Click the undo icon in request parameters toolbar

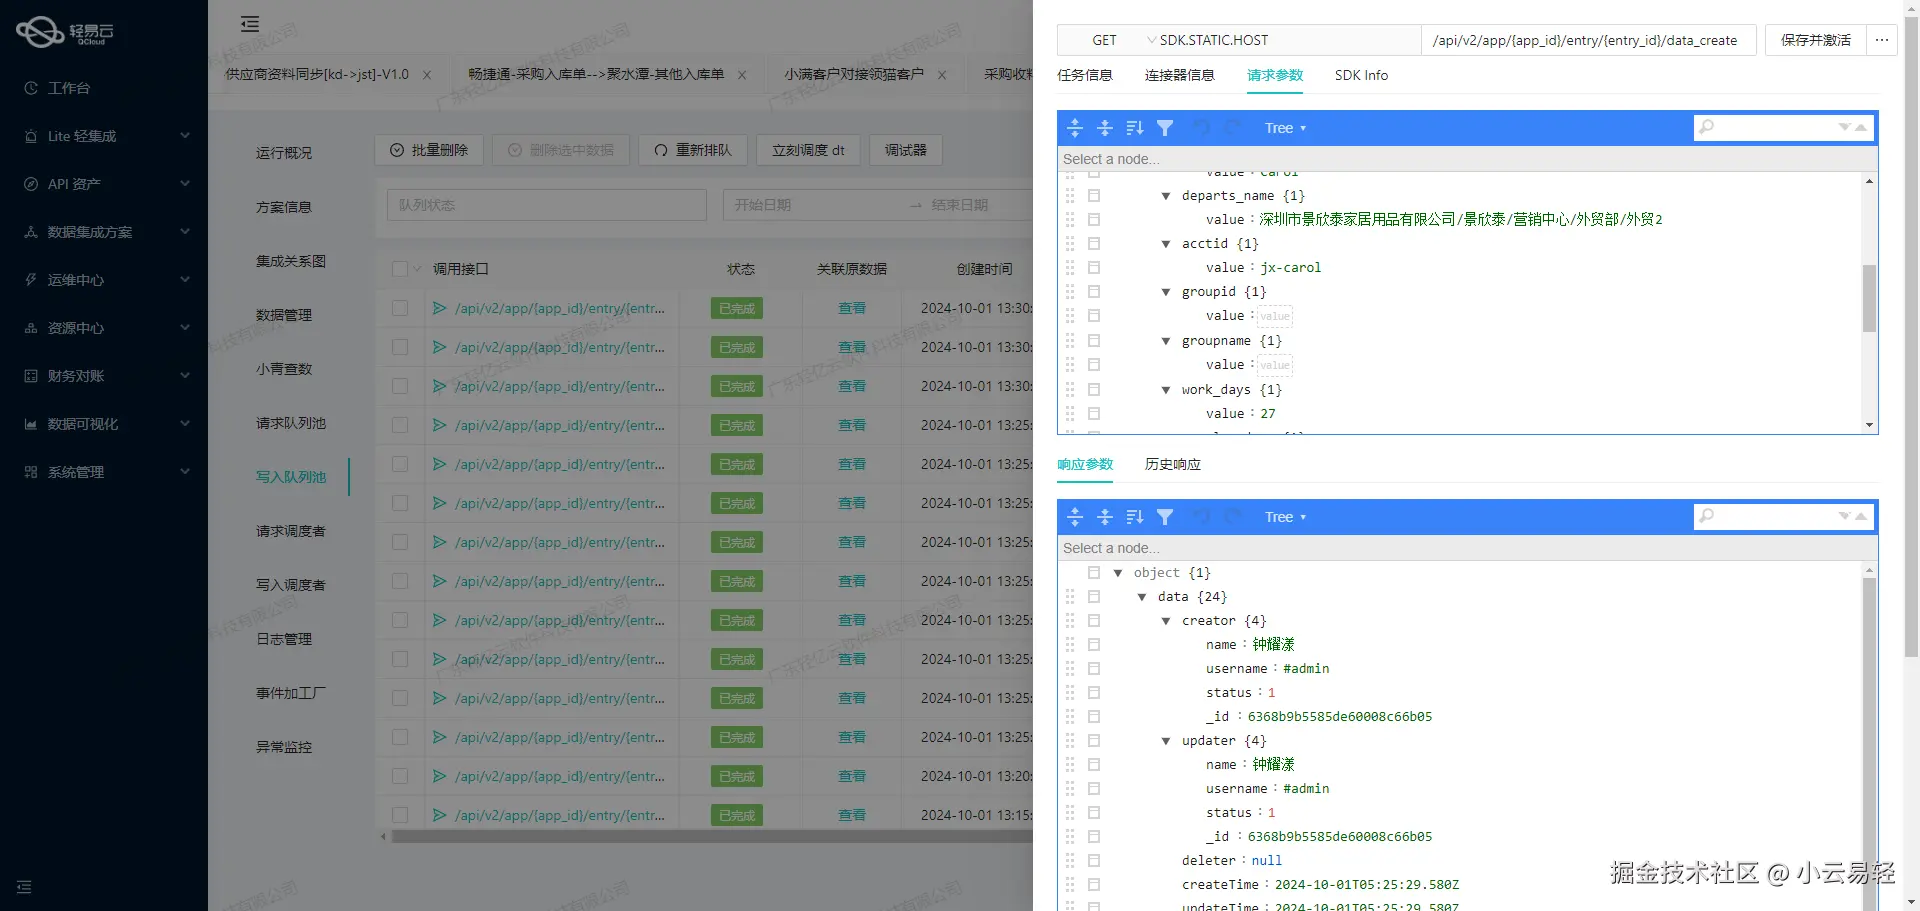(1202, 127)
